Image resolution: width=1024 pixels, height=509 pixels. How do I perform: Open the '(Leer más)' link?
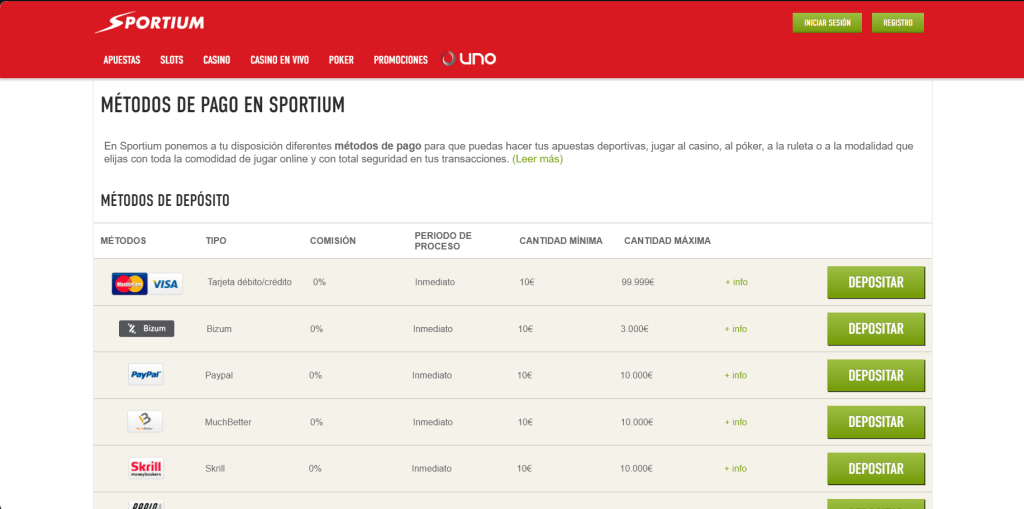[537, 159]
